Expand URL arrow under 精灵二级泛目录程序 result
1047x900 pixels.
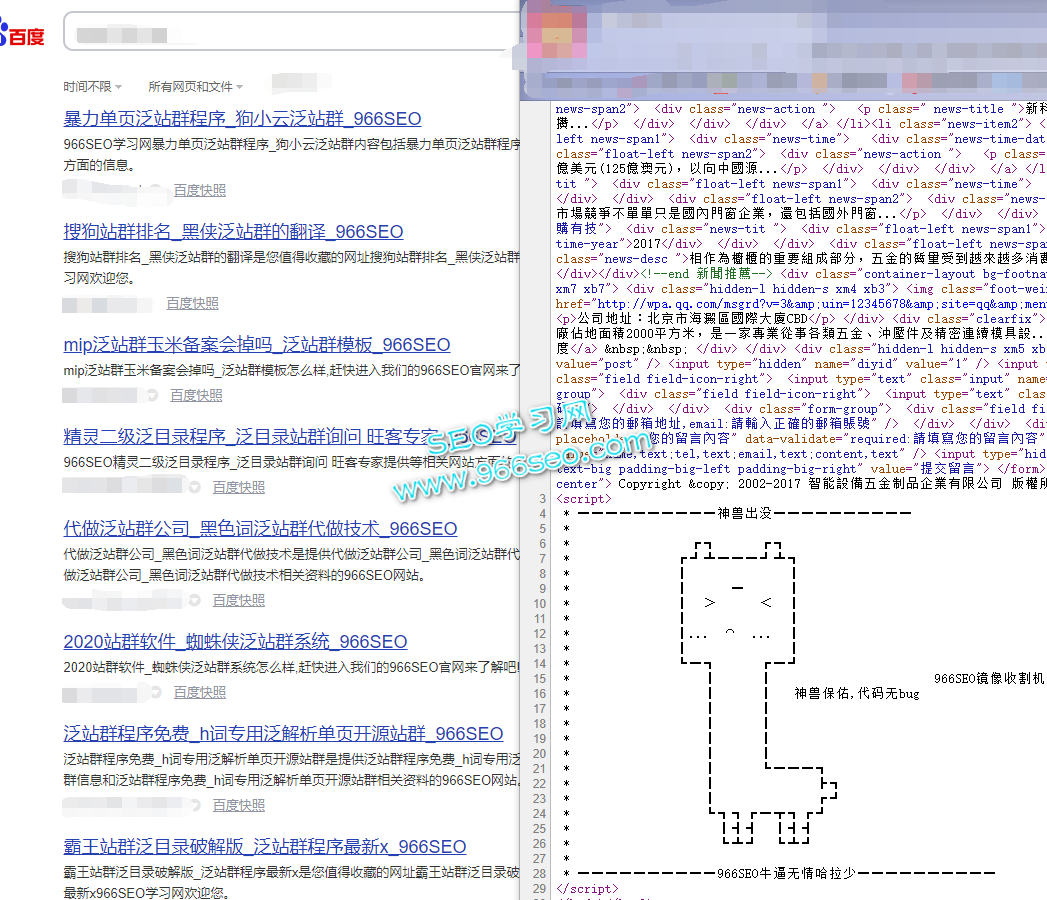[195, 487]
